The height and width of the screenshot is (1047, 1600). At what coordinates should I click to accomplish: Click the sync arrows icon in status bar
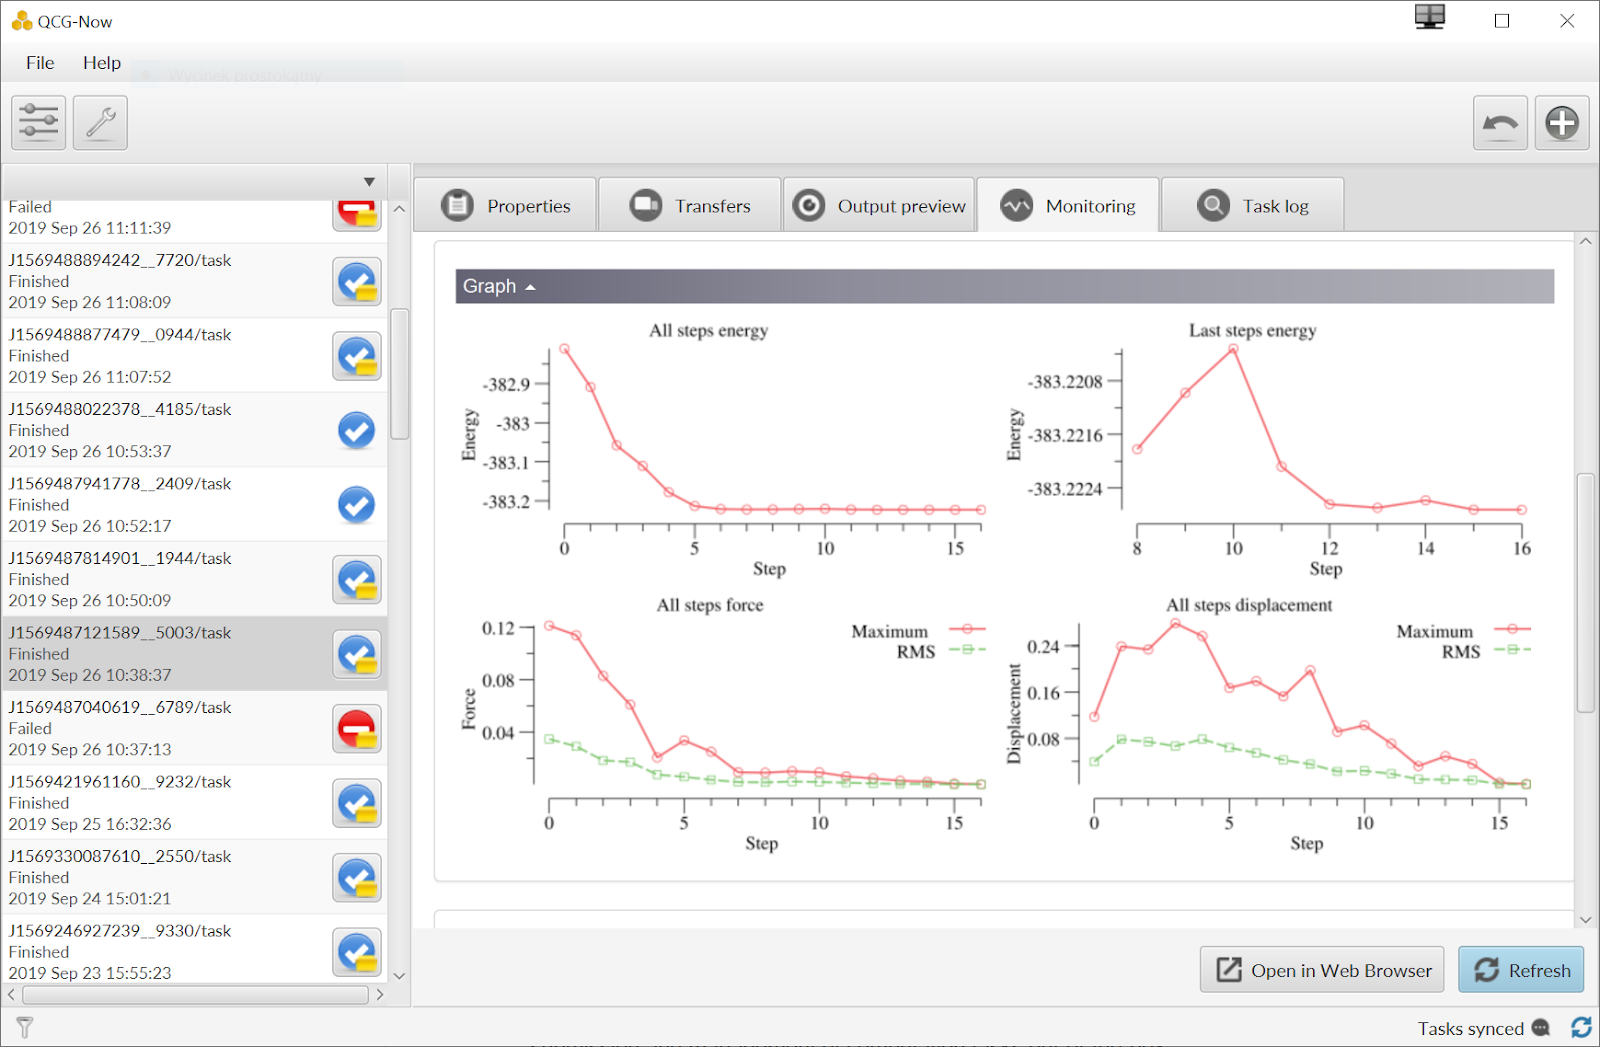[1581, 1027]
